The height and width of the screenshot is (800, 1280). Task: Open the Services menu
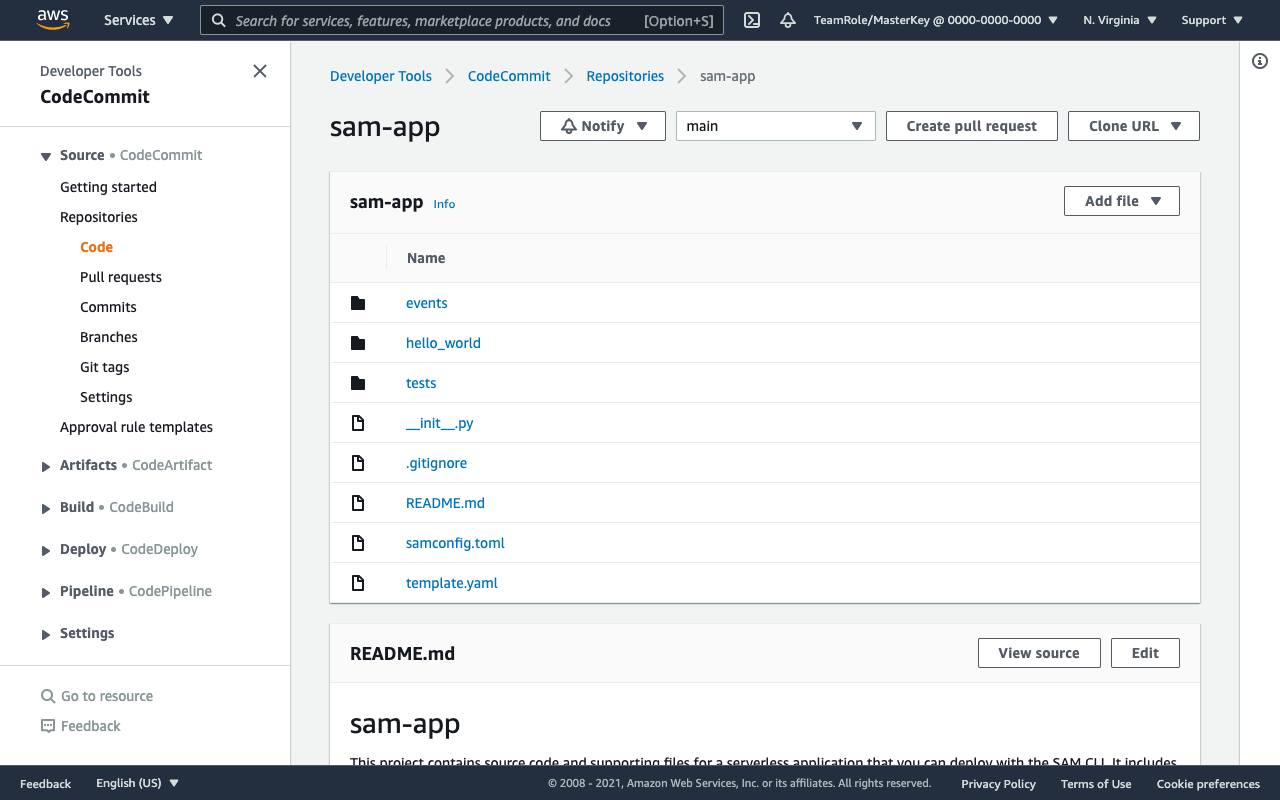pyautogui.click(x=138, y=20)
